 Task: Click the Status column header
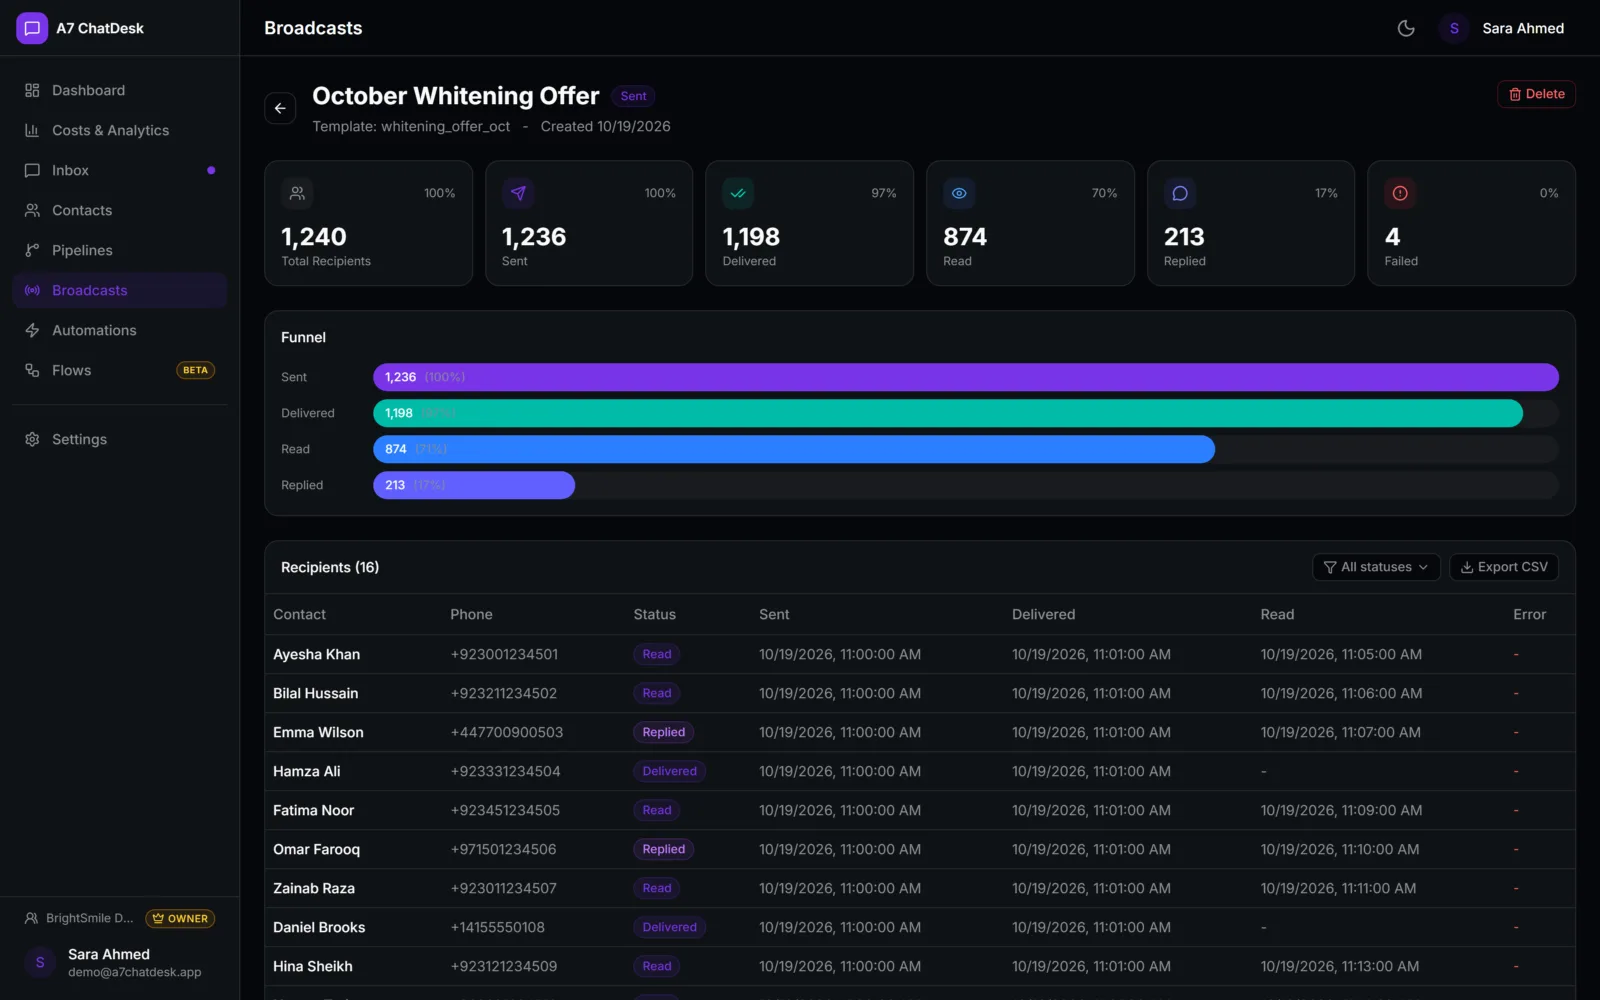click(x=655, y=614)
